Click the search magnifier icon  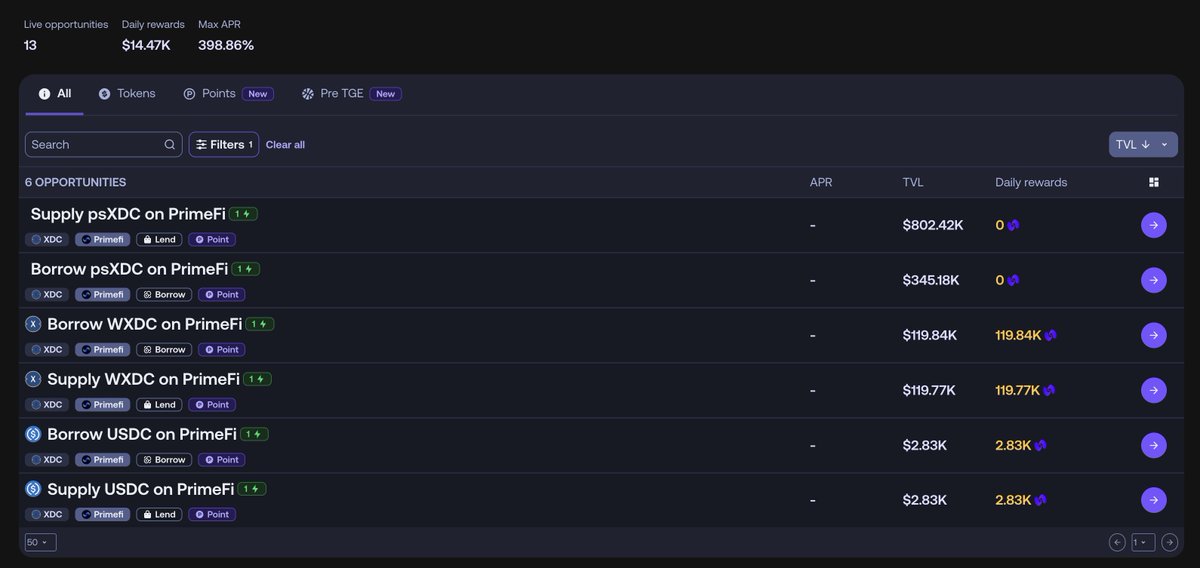point(170,145)
